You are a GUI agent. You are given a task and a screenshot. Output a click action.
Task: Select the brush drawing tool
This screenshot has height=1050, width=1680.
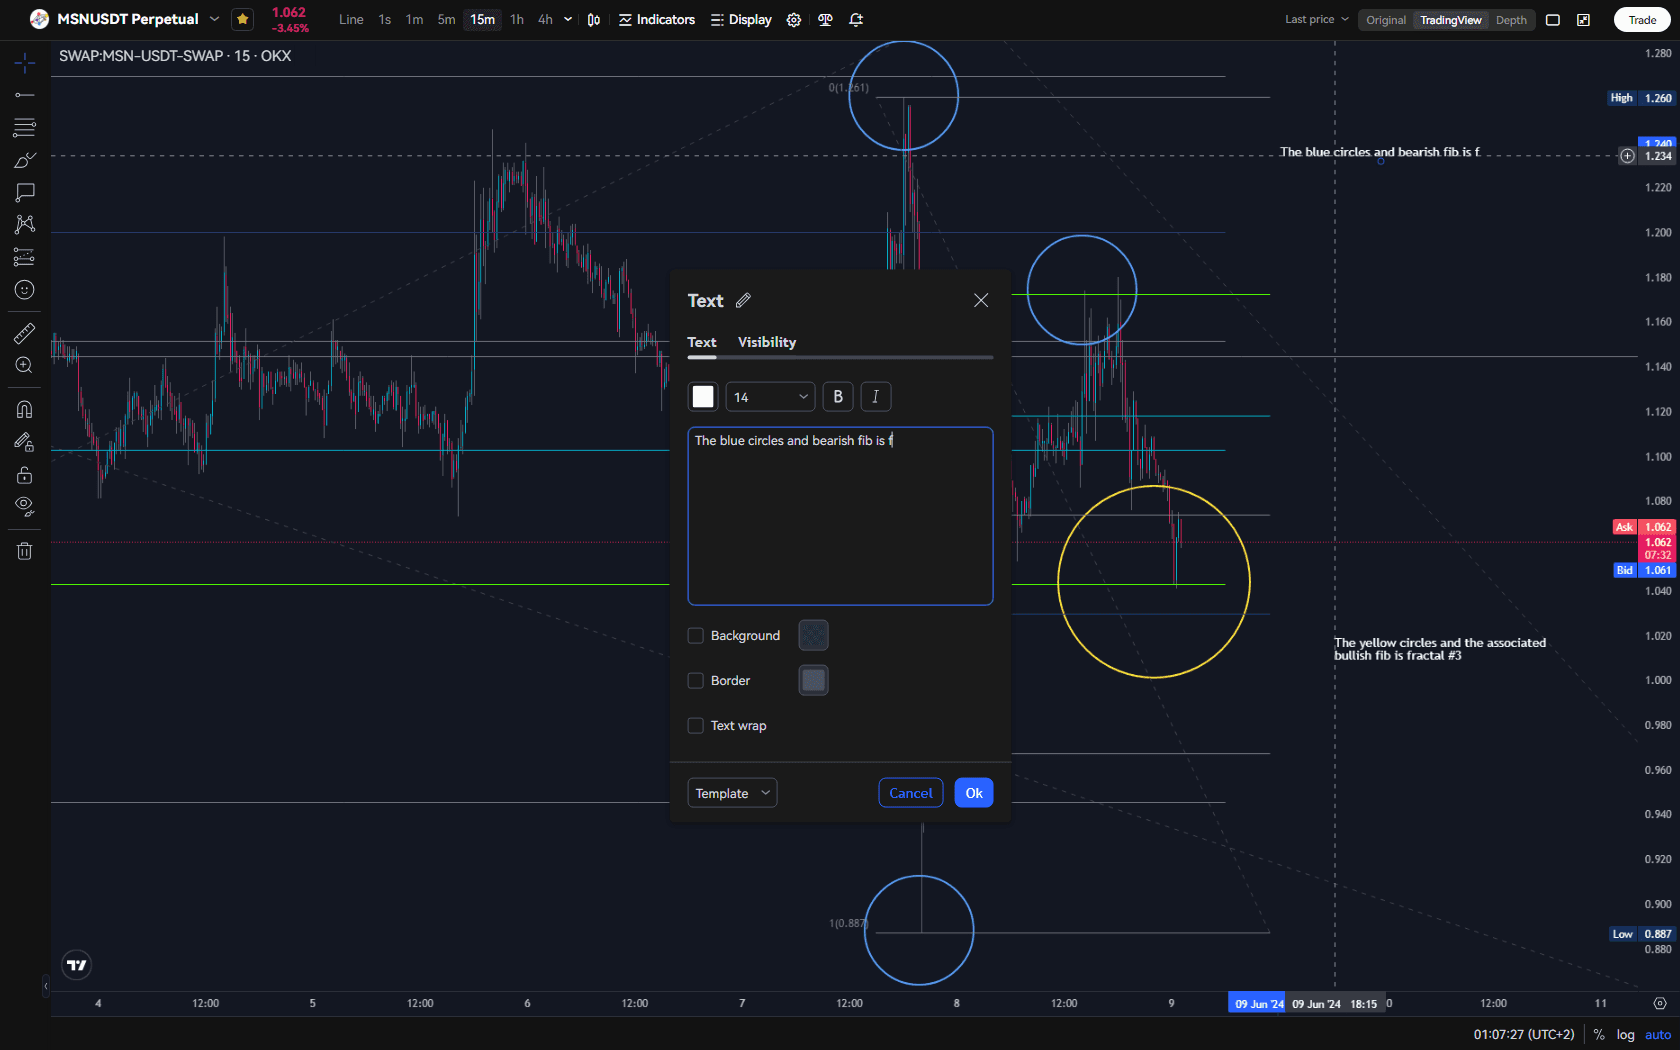[25, 160]
